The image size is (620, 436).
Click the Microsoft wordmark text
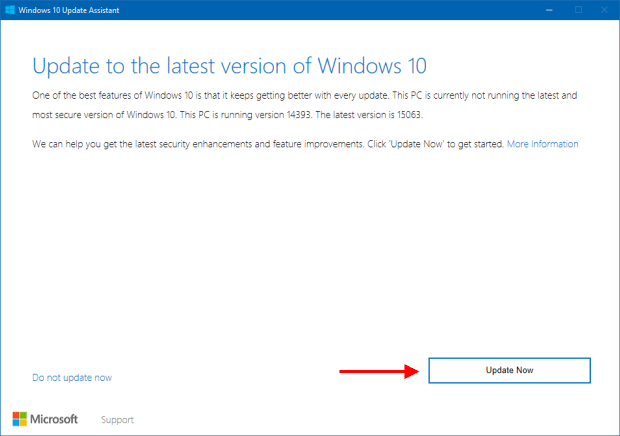(x=58, y=420)
